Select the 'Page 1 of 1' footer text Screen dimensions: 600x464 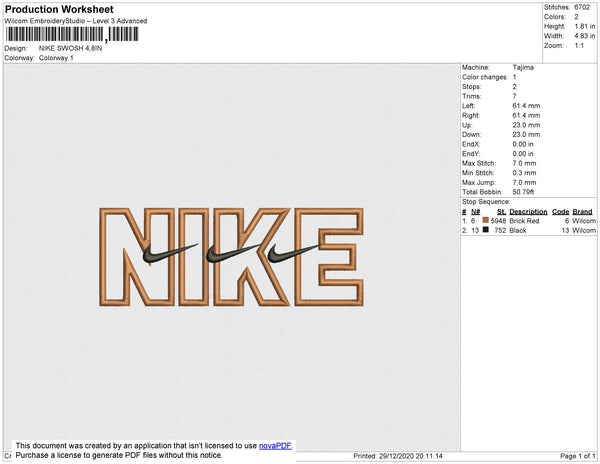pyautogui.click(x=578, y=456)
